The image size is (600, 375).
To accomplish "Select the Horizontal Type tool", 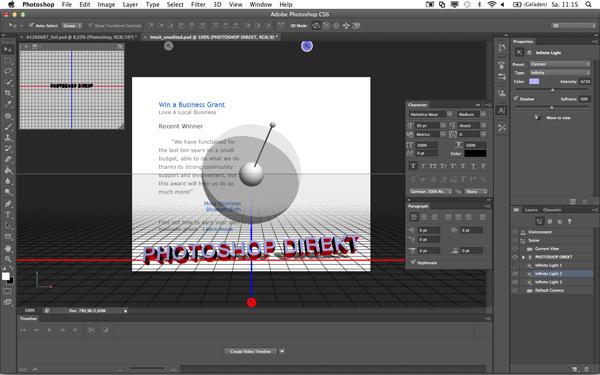I will pos(8,215).
